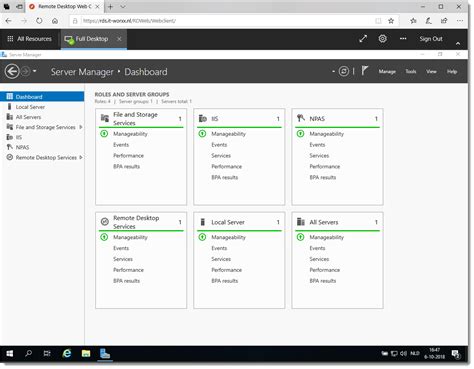Open Services in the NPAS tile
The height and width of the screenshot is (369, 474).
pos(319,156)
